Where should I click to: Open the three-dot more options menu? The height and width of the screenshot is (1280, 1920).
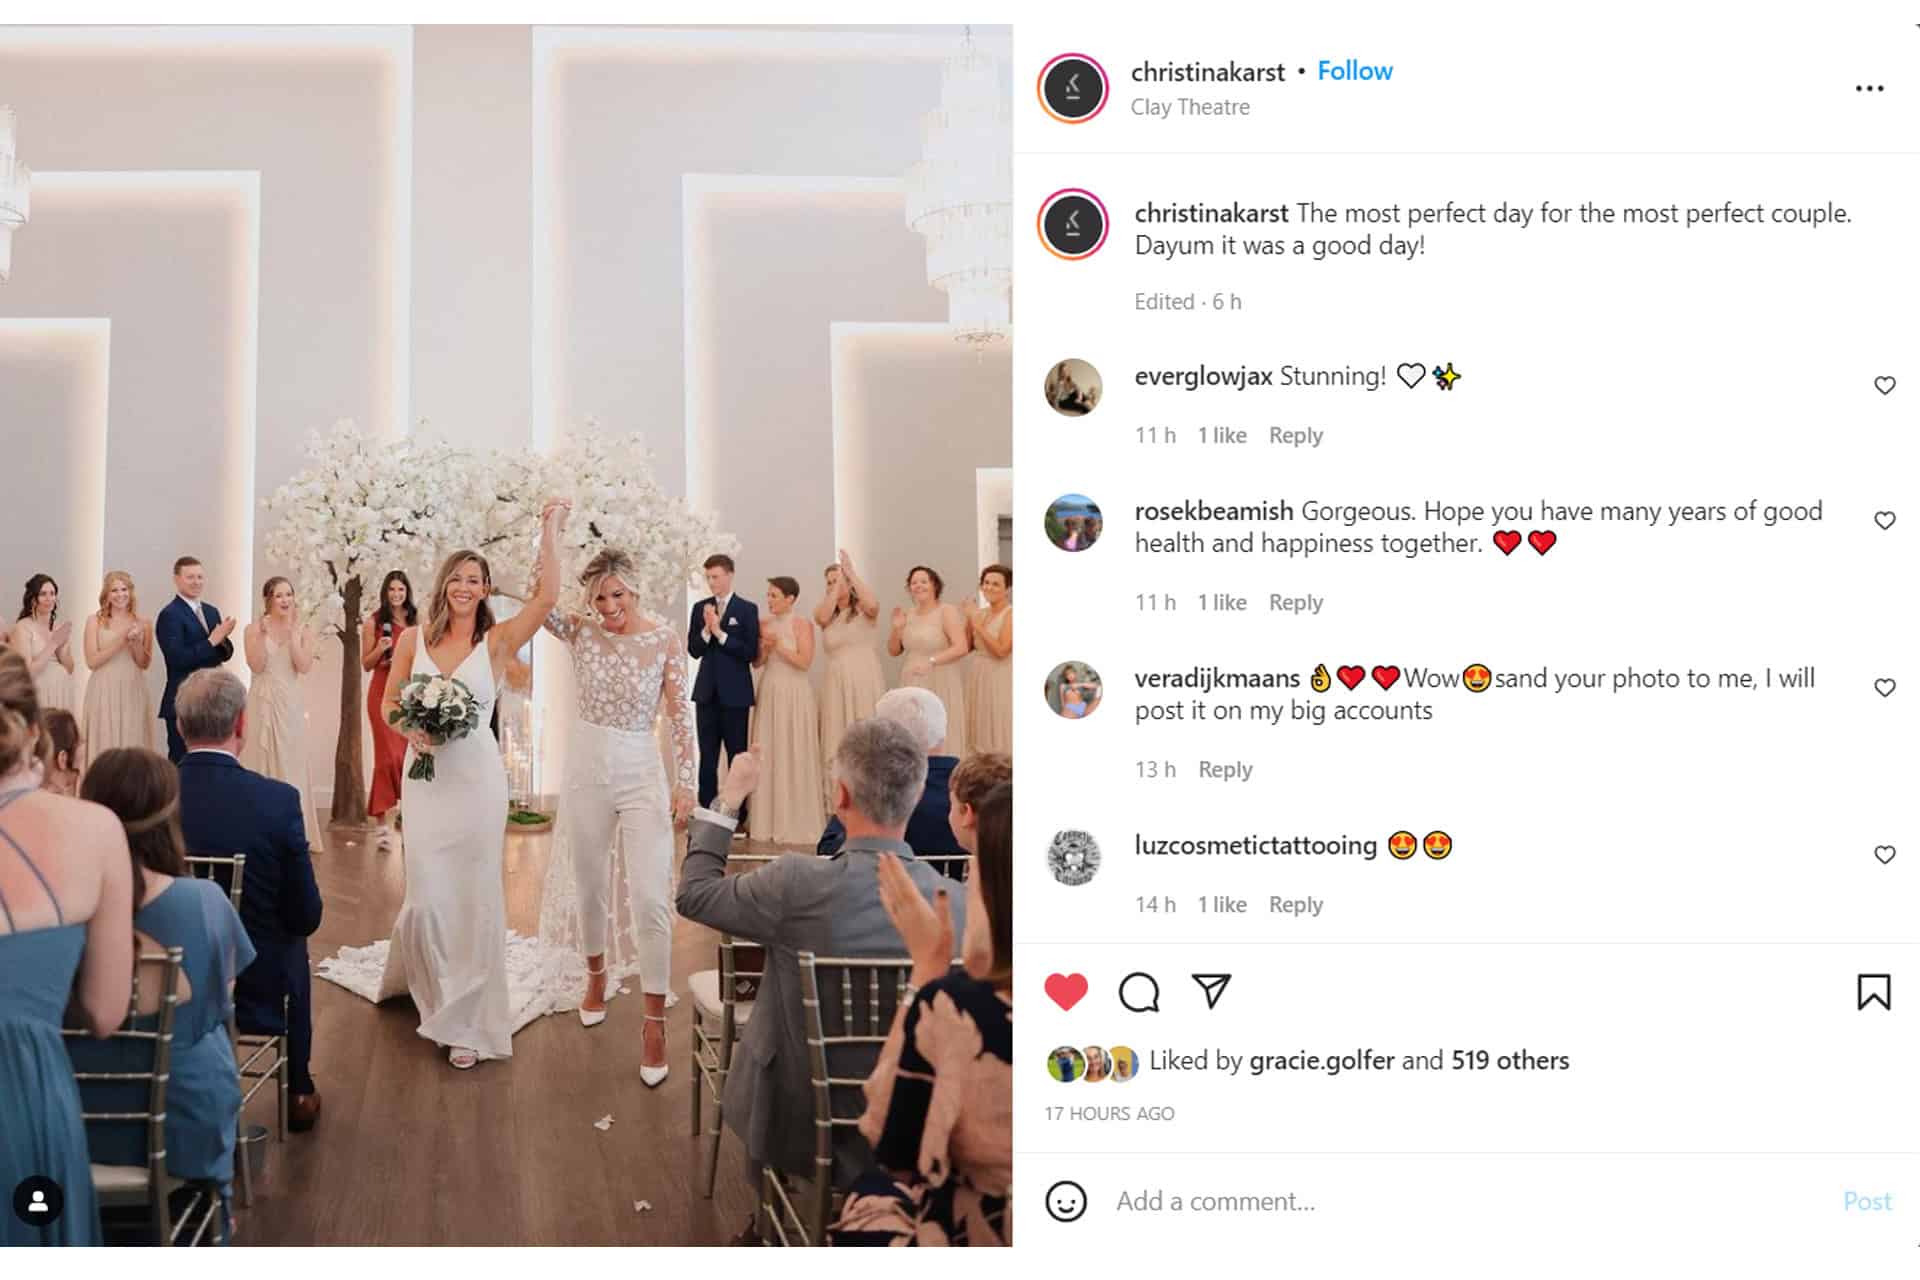1869,89
